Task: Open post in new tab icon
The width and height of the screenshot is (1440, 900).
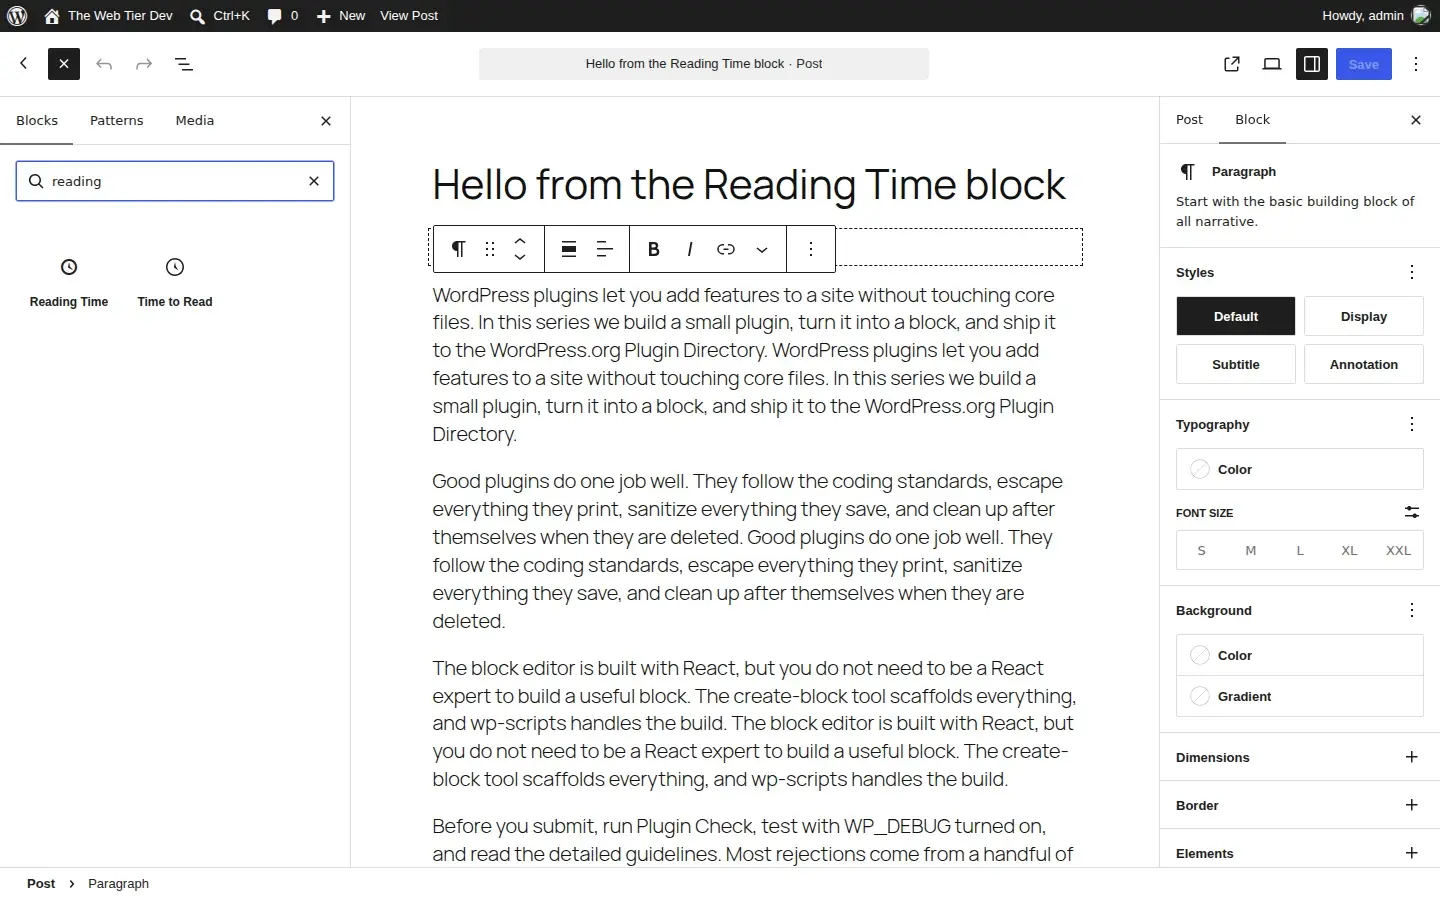Action: point(1232,64)
